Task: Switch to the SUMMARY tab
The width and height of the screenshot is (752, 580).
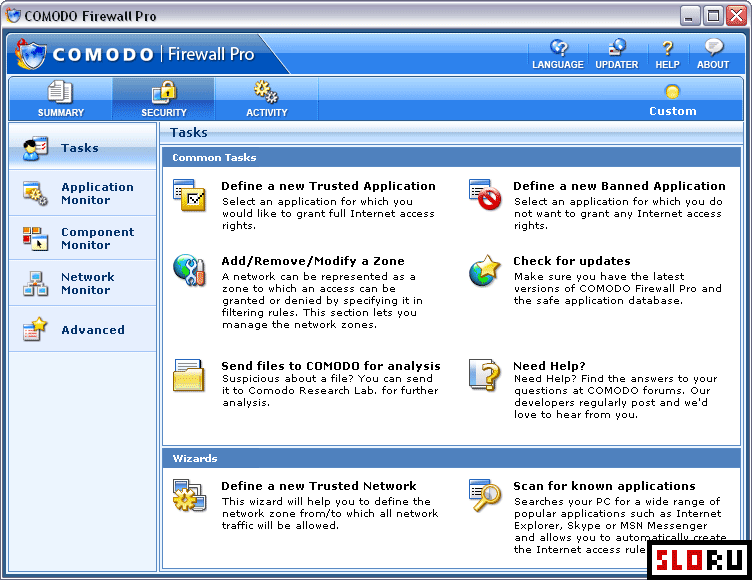Action: (x=61, y=99)
